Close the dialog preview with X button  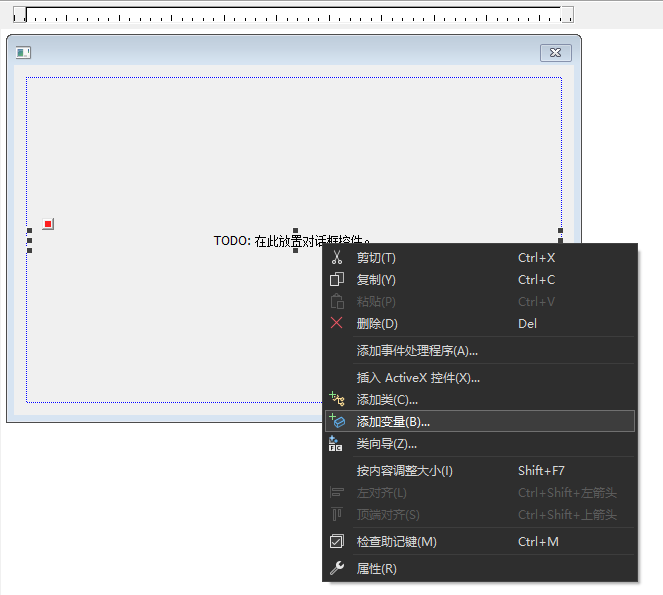point(556,53)
